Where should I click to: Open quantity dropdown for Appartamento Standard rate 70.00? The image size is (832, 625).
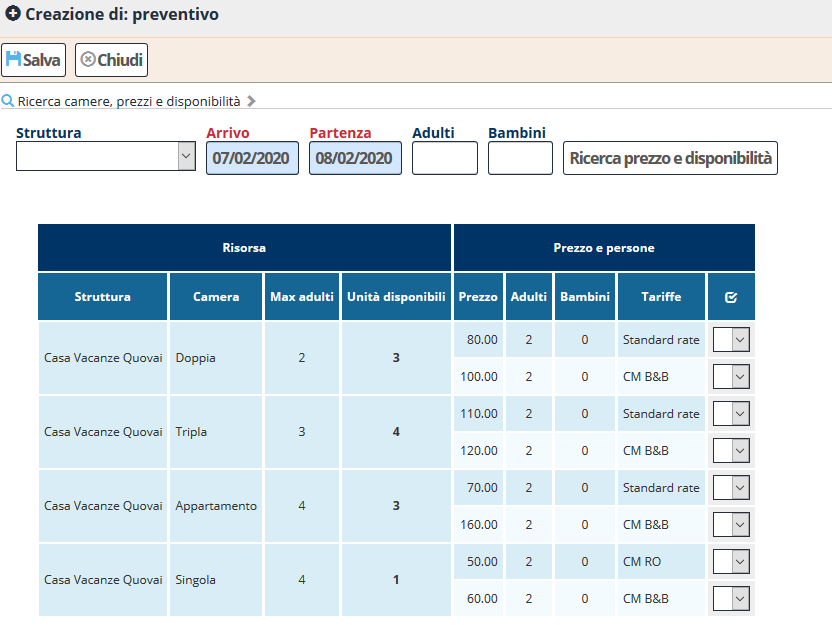click(731, 488)
